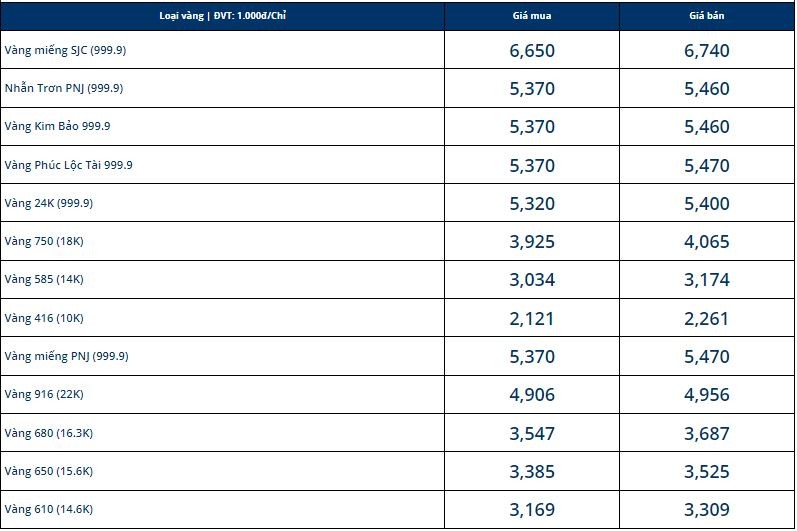Click the Vàng Kim Bảo 999.9 label
This screenshot has height=531, width=797.
click(x=58, y=126)
